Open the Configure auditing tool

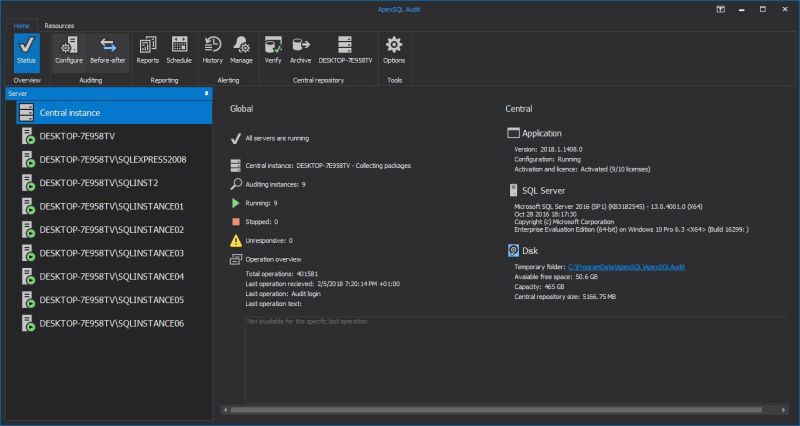click(x=69, y=52)
